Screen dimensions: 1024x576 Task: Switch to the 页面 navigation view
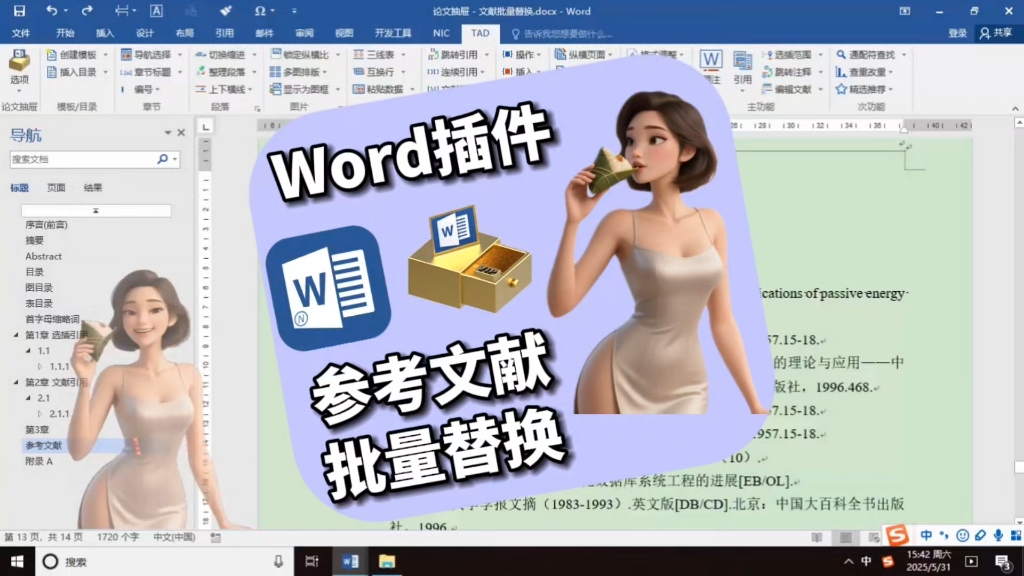(x=56, y=186)
